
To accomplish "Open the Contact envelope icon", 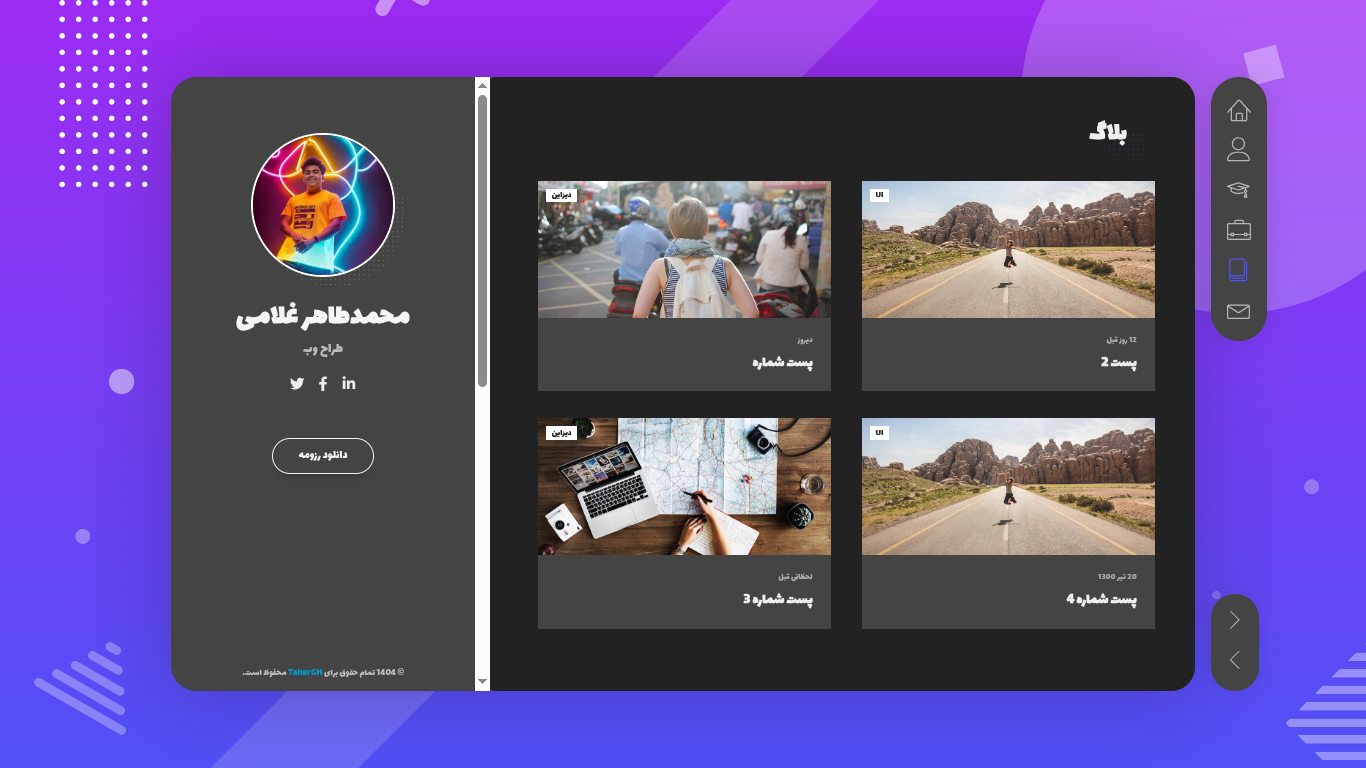I will point(1238,311).
